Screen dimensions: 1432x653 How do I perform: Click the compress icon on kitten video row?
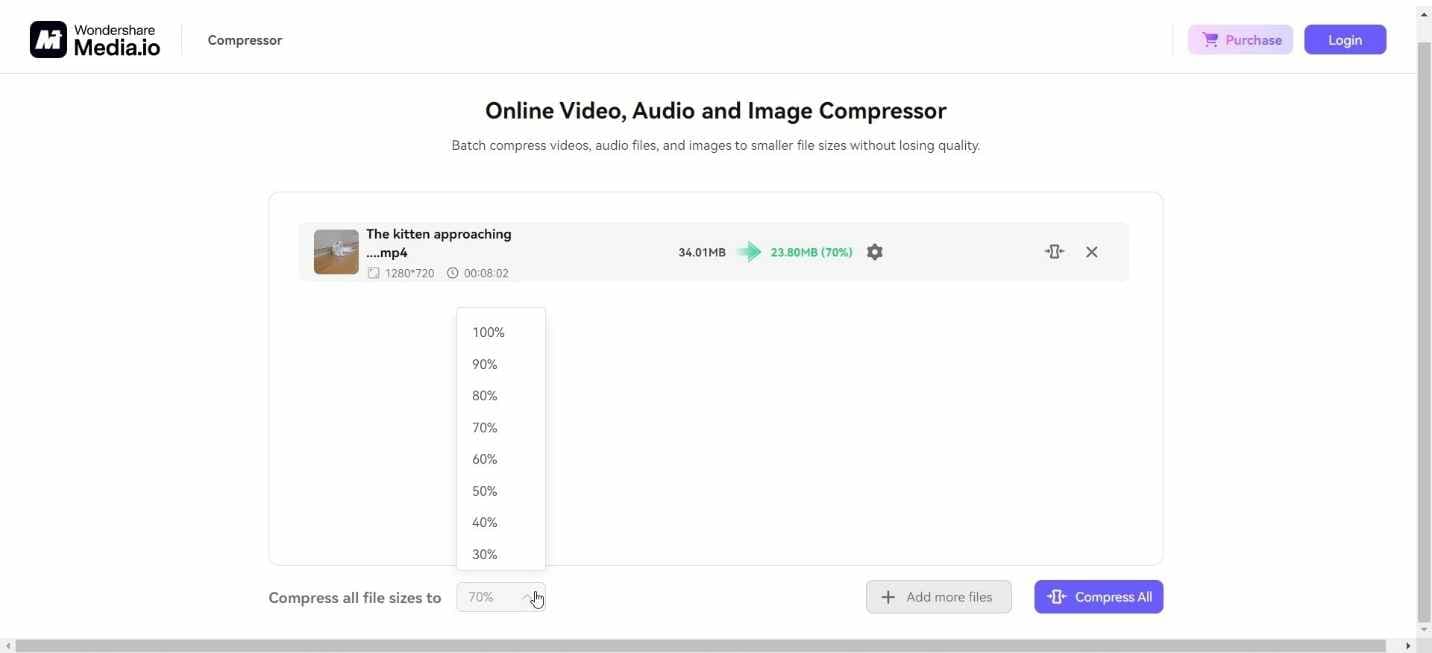coord(1055,251)
